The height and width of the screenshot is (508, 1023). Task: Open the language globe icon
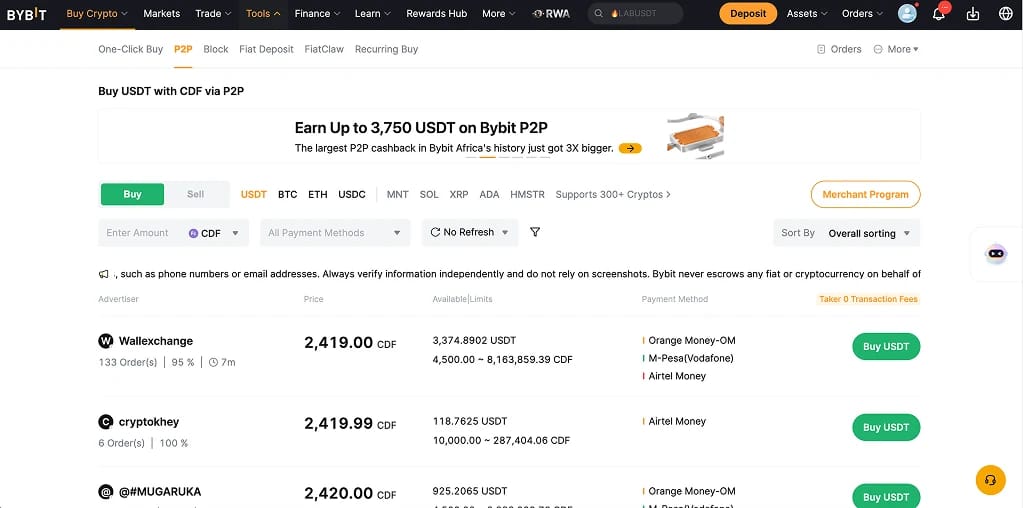[x=1005, y=14]
